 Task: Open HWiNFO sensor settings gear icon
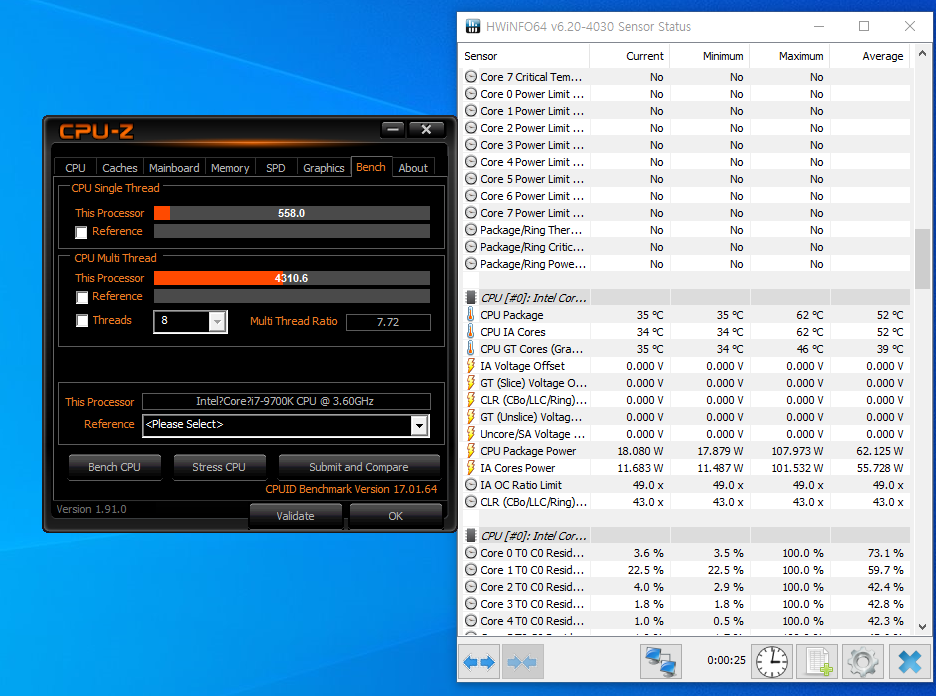(x=863, y=661)
